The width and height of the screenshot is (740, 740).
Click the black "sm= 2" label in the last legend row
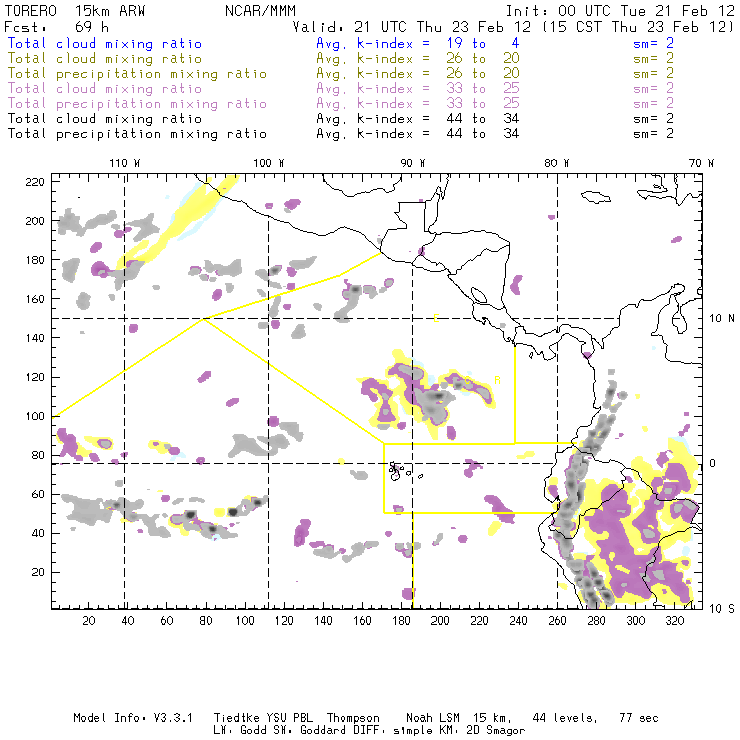(x=653, y=134)
